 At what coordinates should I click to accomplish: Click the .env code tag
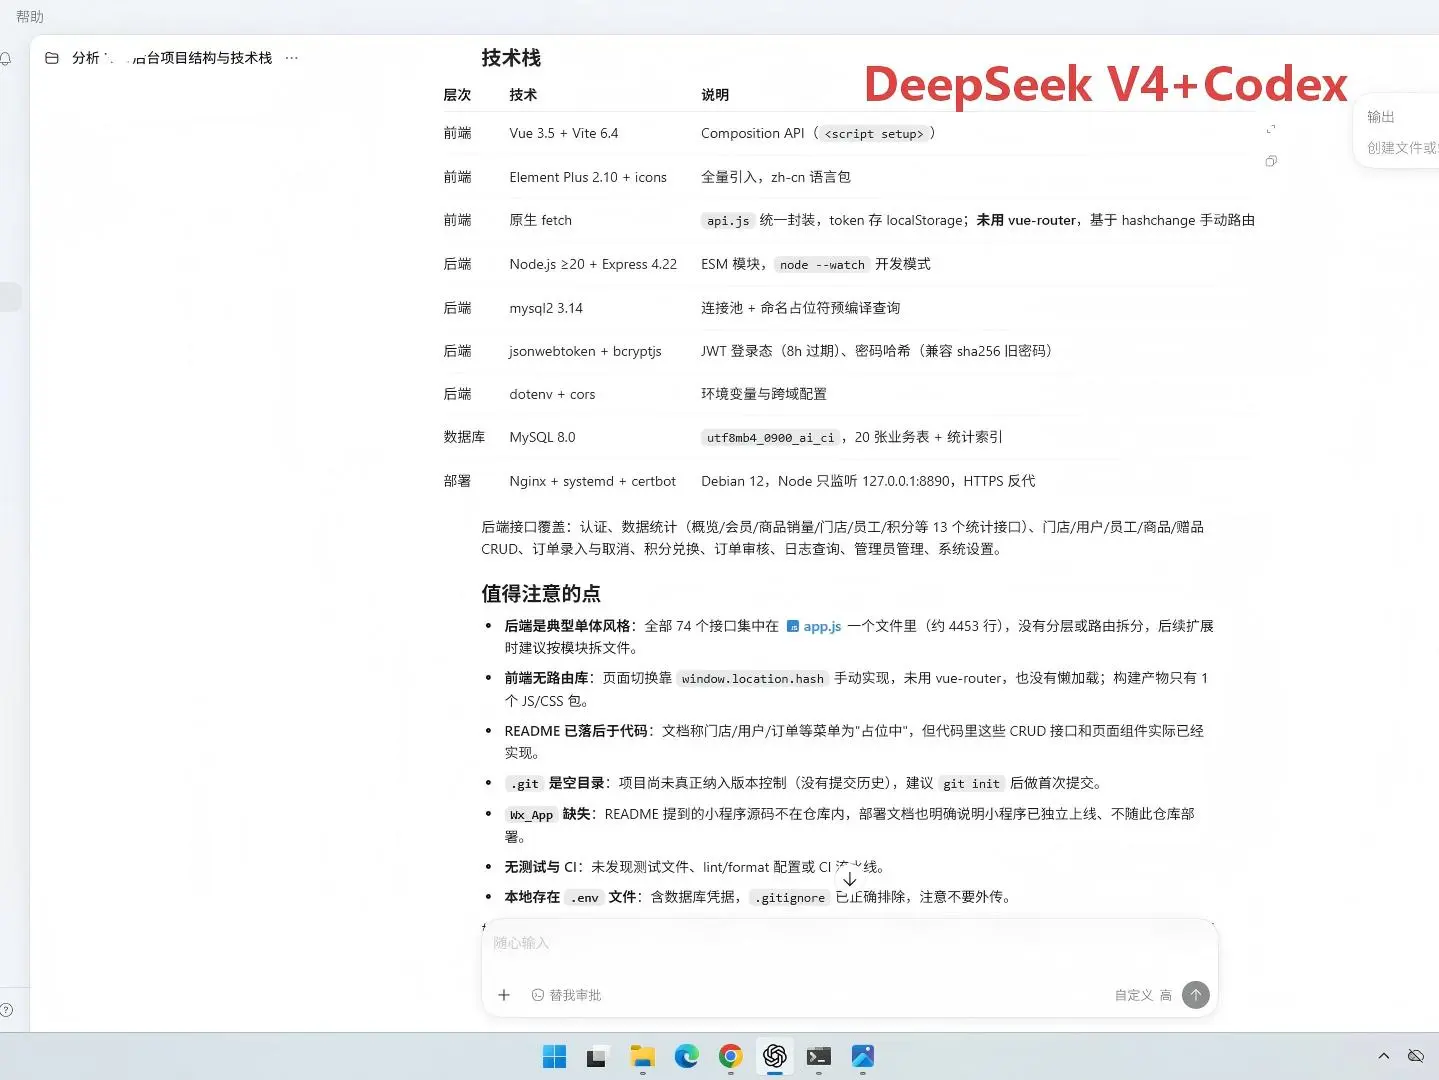(584, 897)
